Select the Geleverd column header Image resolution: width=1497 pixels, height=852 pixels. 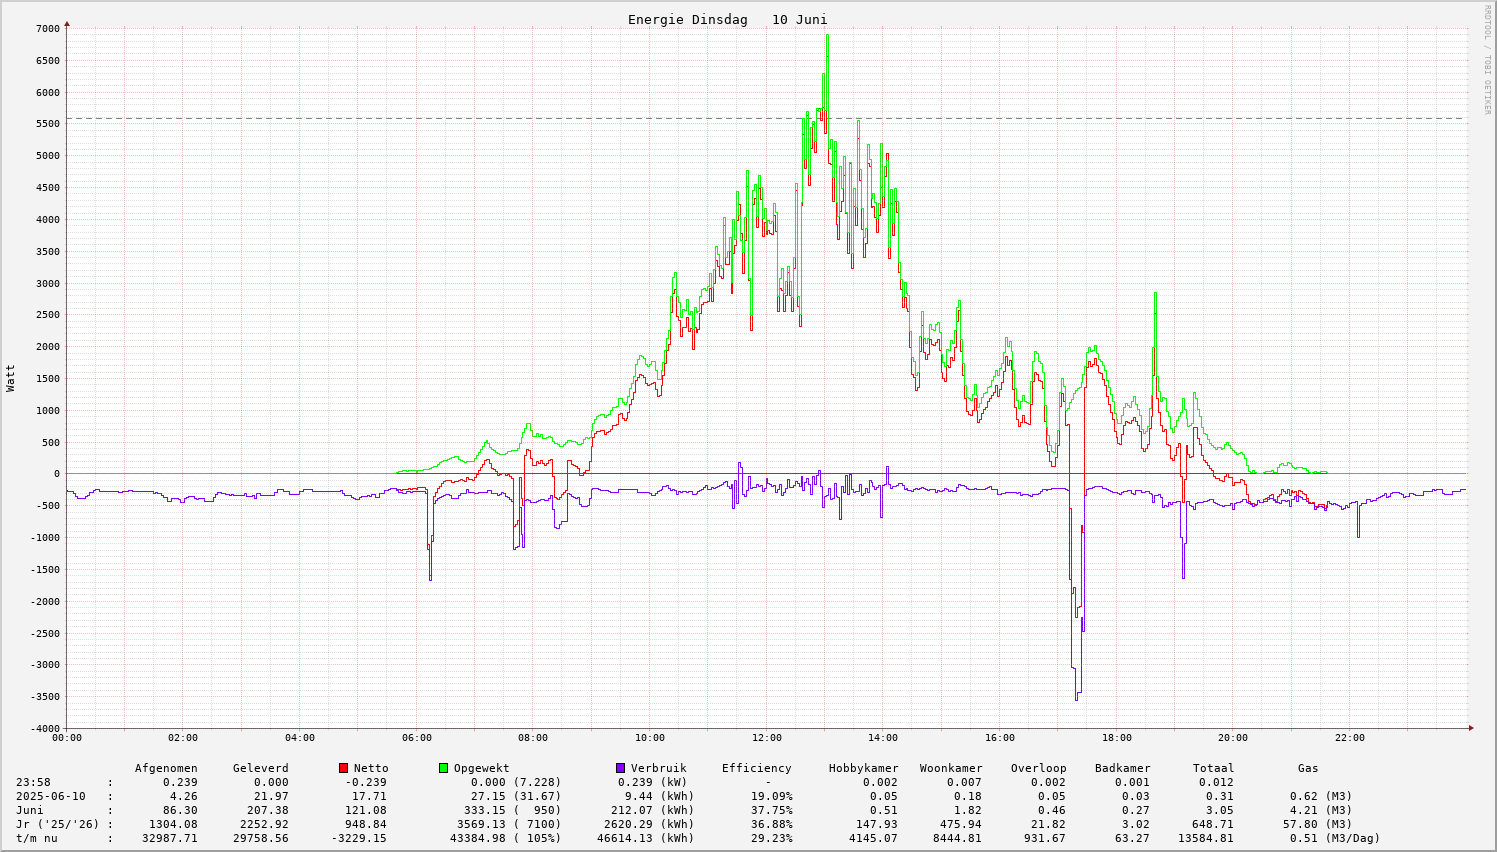point(260,768)
